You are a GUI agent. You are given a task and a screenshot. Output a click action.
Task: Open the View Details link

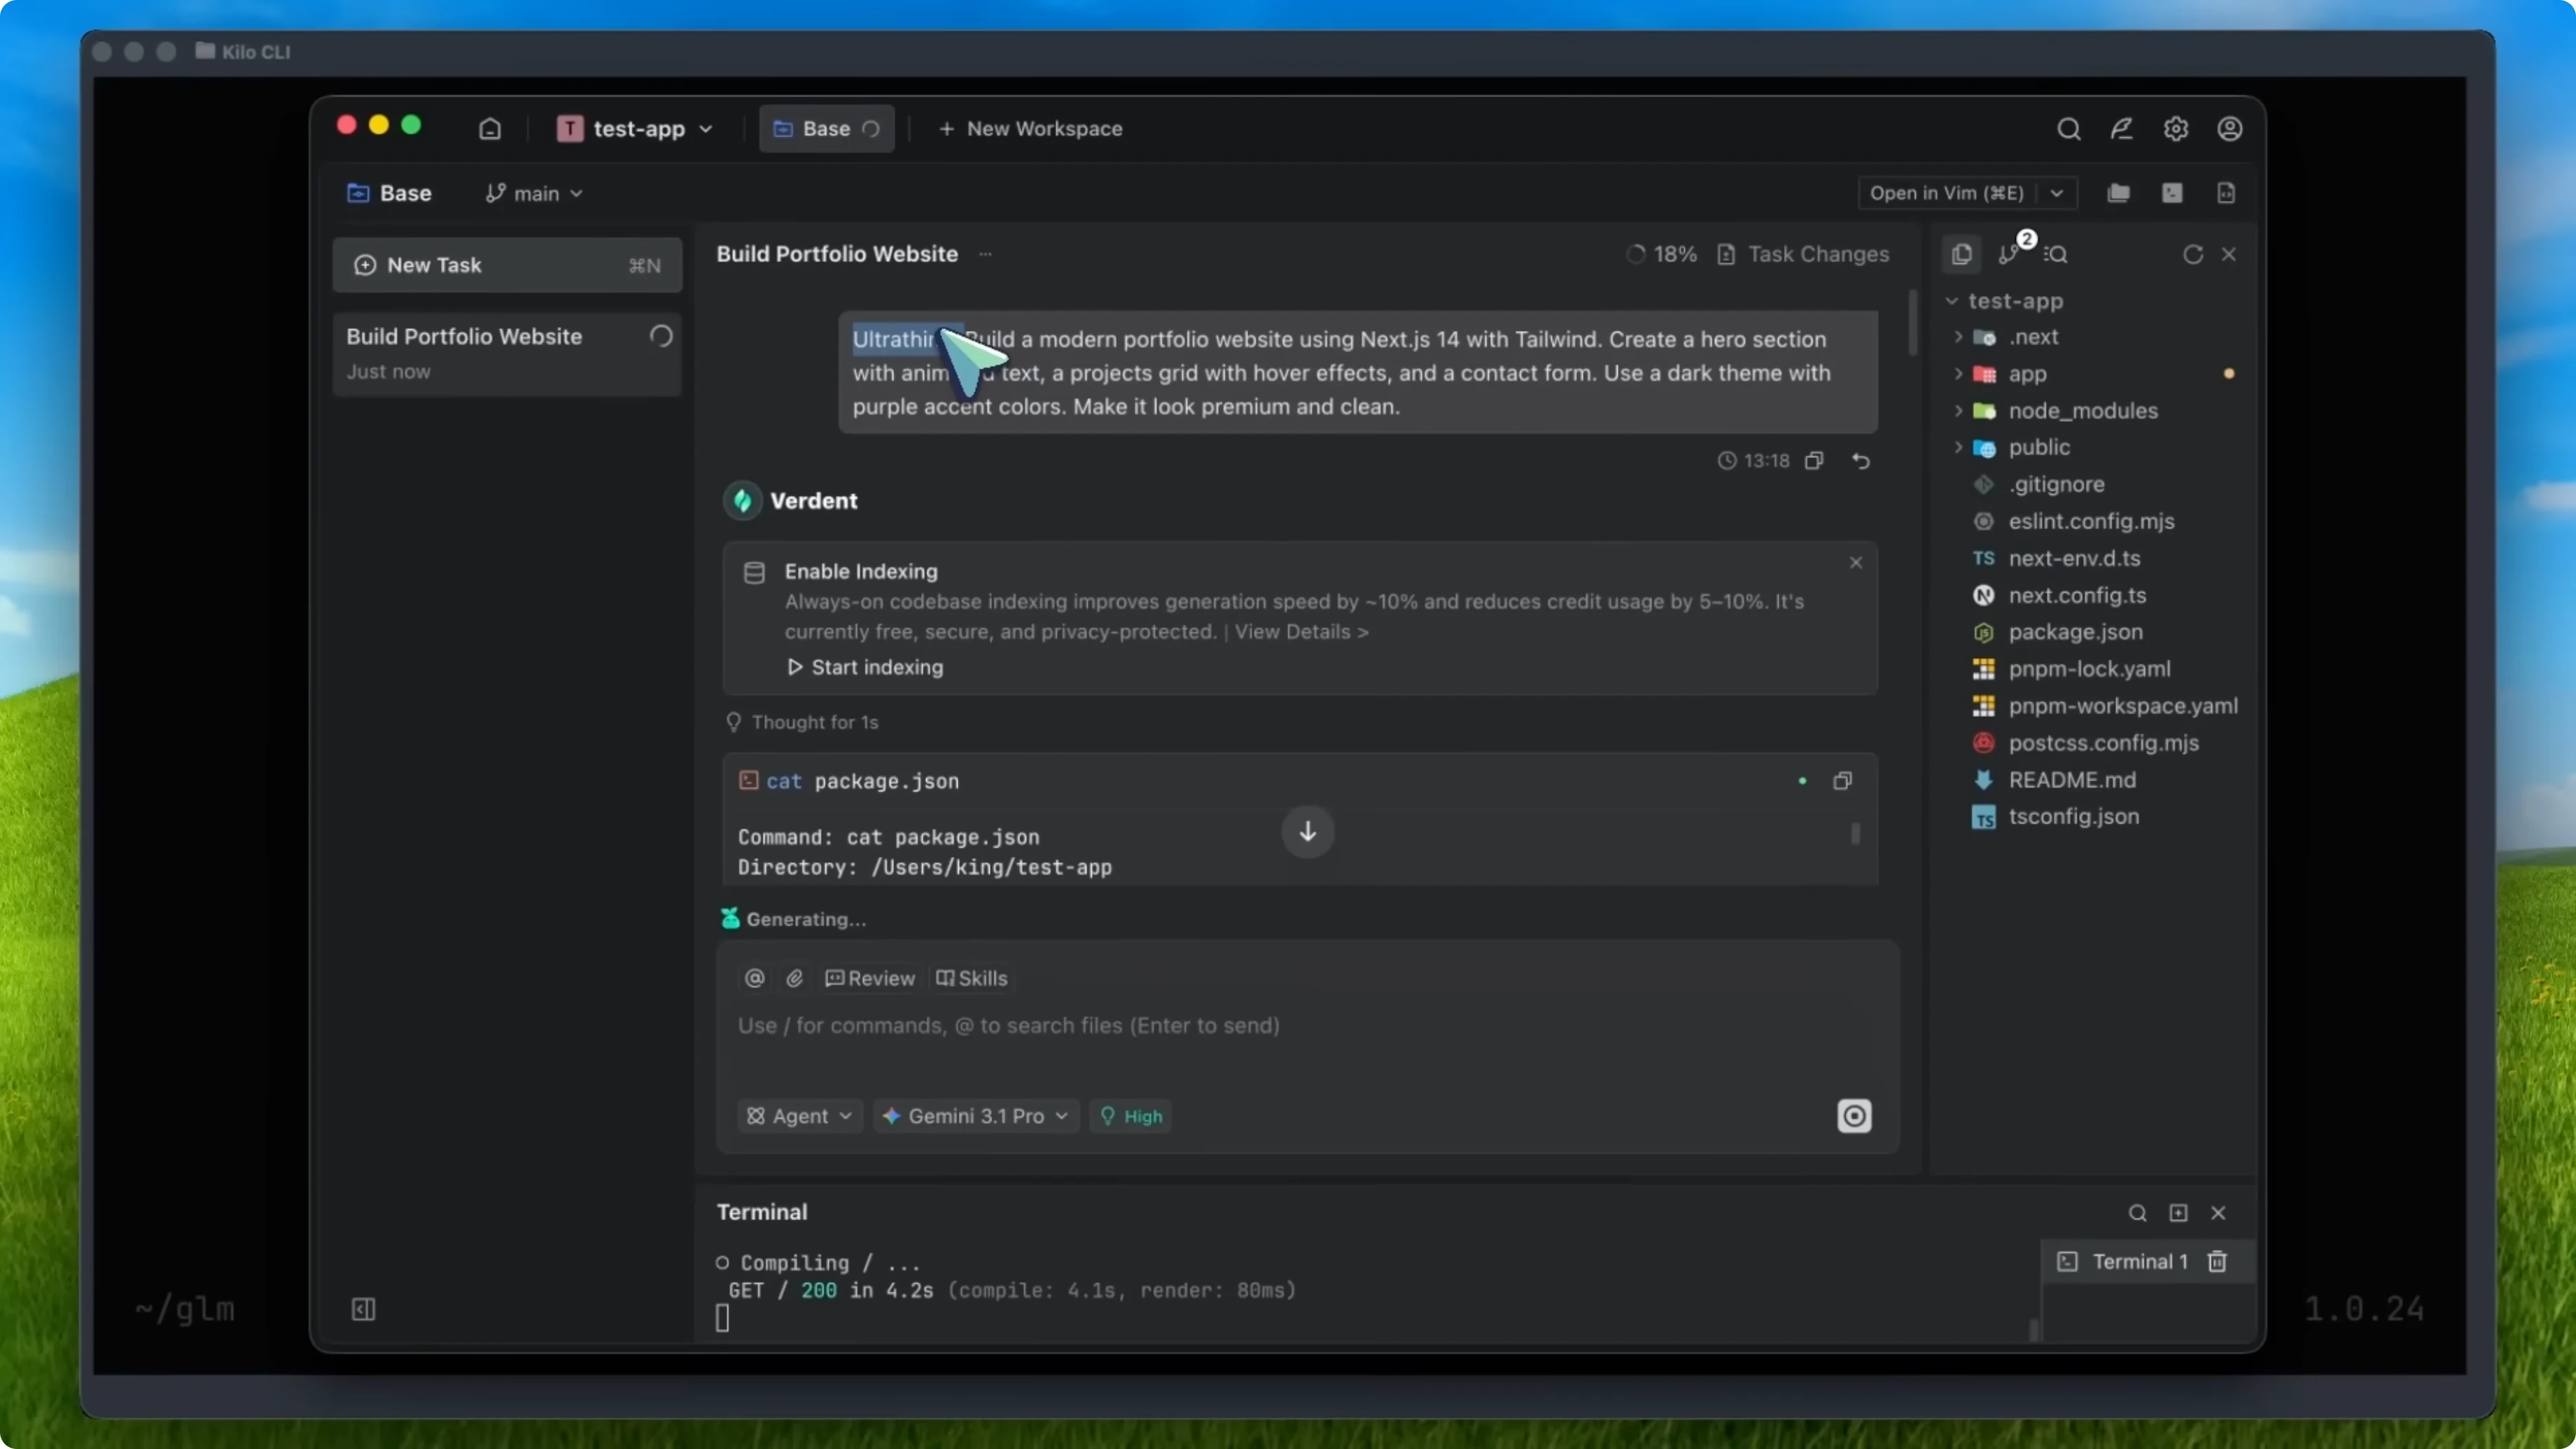point(1299,631)
